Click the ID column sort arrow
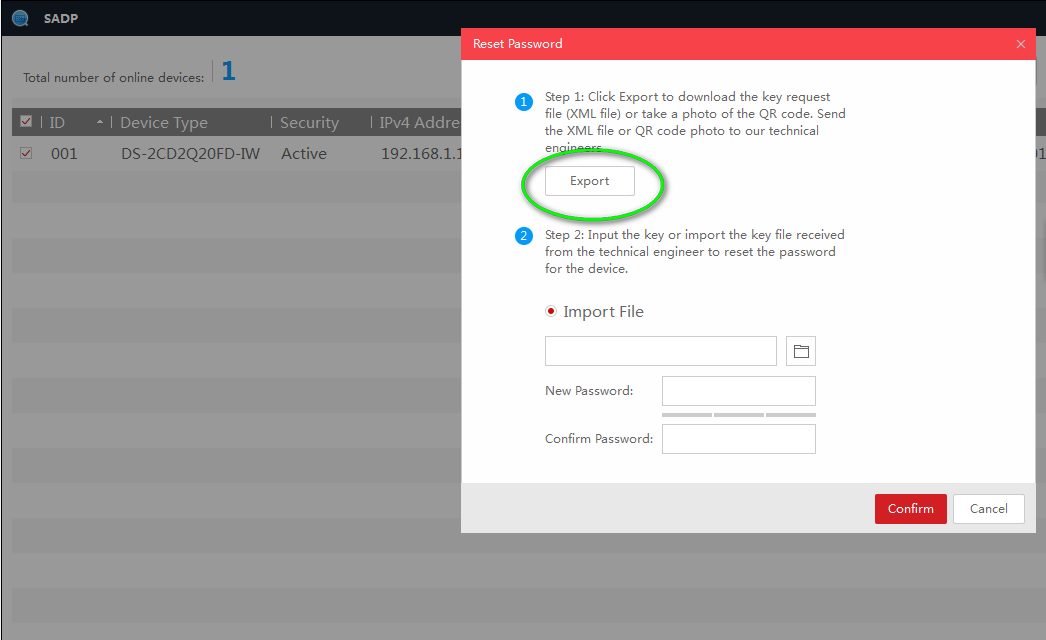This screenshot has height=640, width=1046. coord(99,122)
